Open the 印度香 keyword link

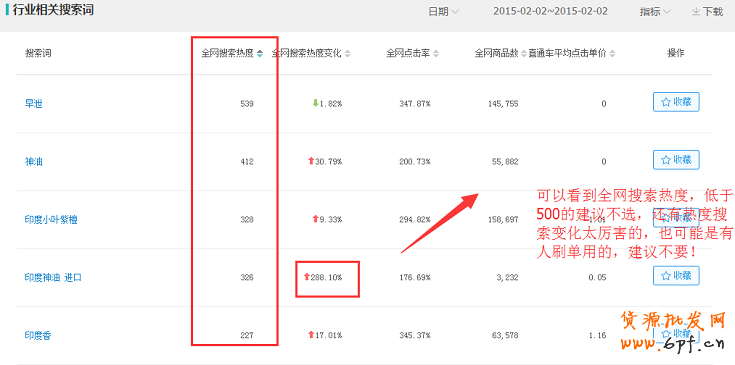click(x=38, y=335)
